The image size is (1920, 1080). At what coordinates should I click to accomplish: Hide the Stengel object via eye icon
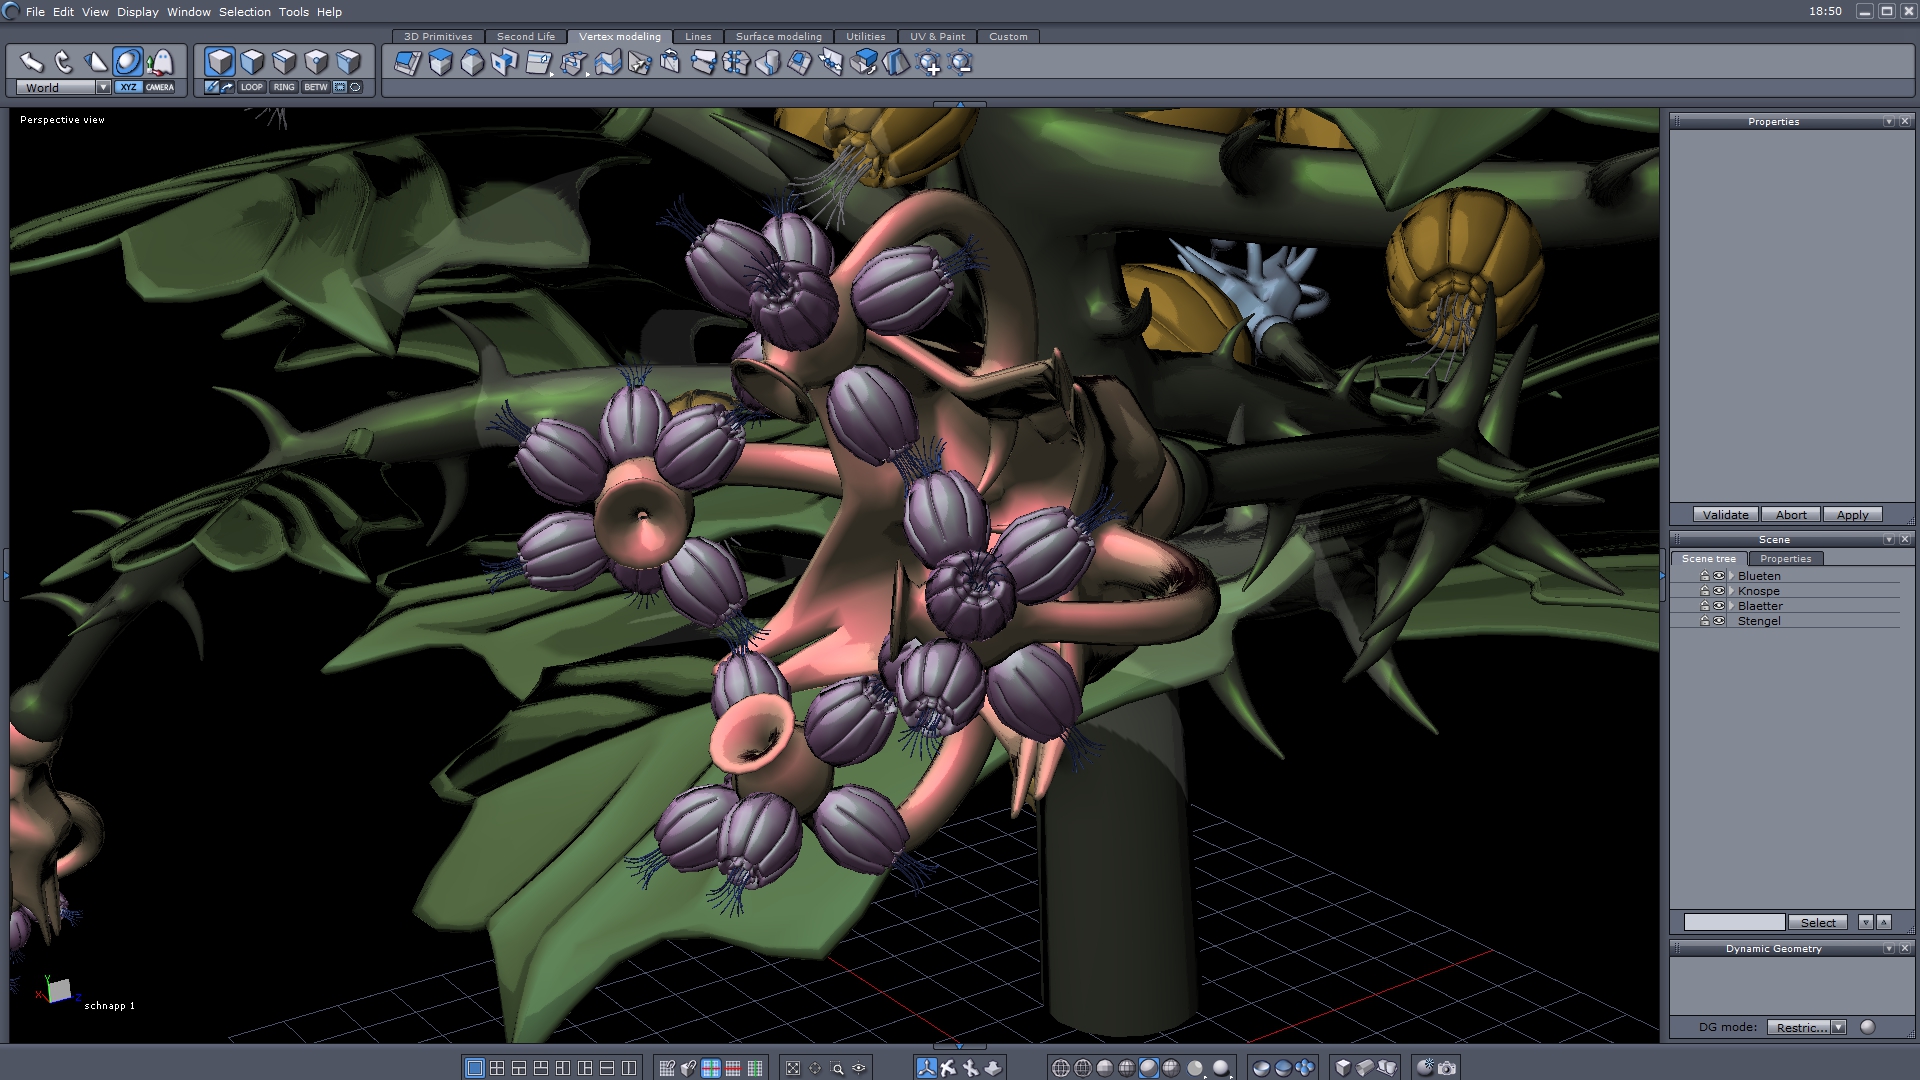click(x=1719, y=621)
